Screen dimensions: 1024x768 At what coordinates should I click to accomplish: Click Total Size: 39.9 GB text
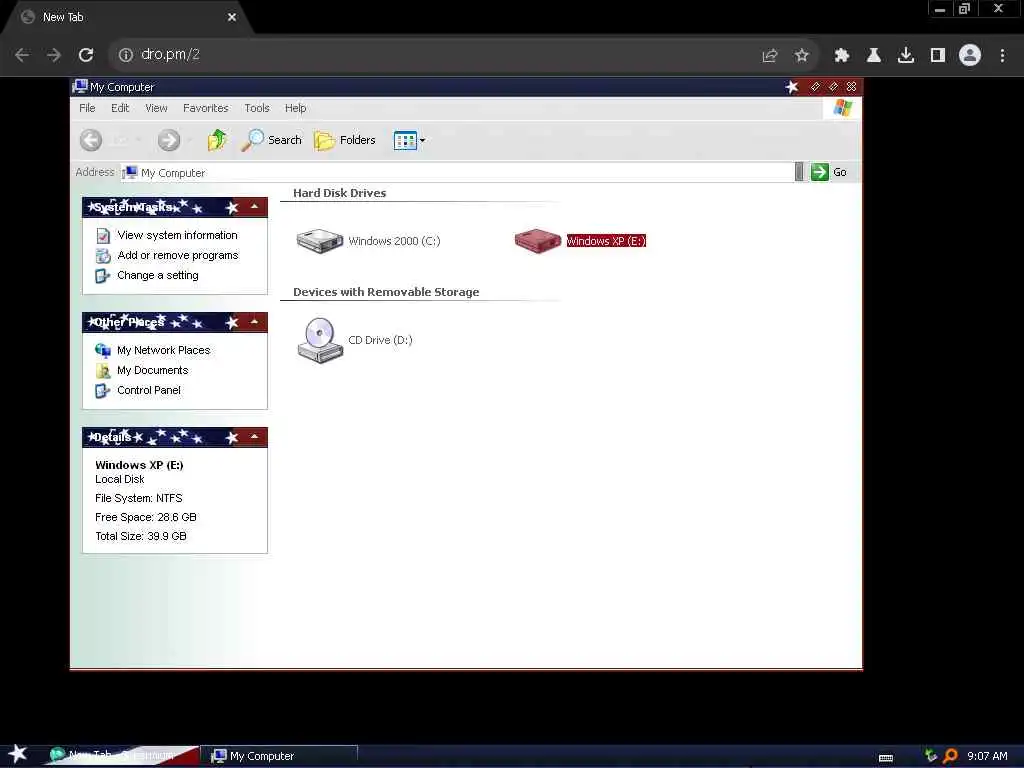(x=140, y=536)
